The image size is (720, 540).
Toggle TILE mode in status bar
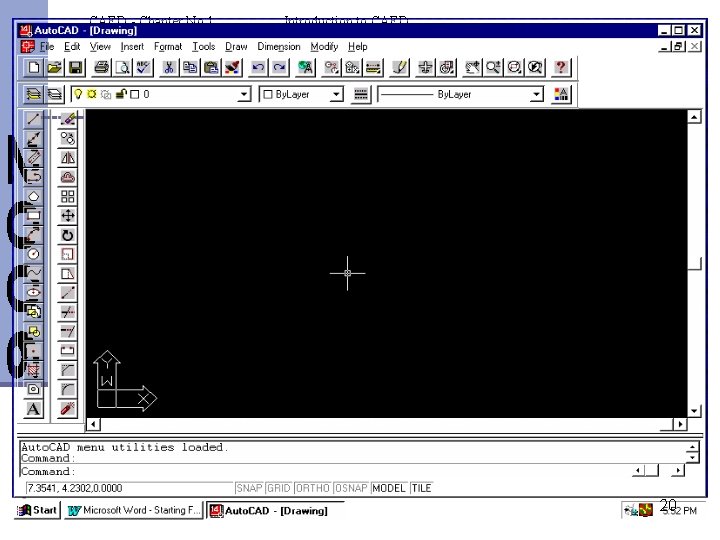421,488
